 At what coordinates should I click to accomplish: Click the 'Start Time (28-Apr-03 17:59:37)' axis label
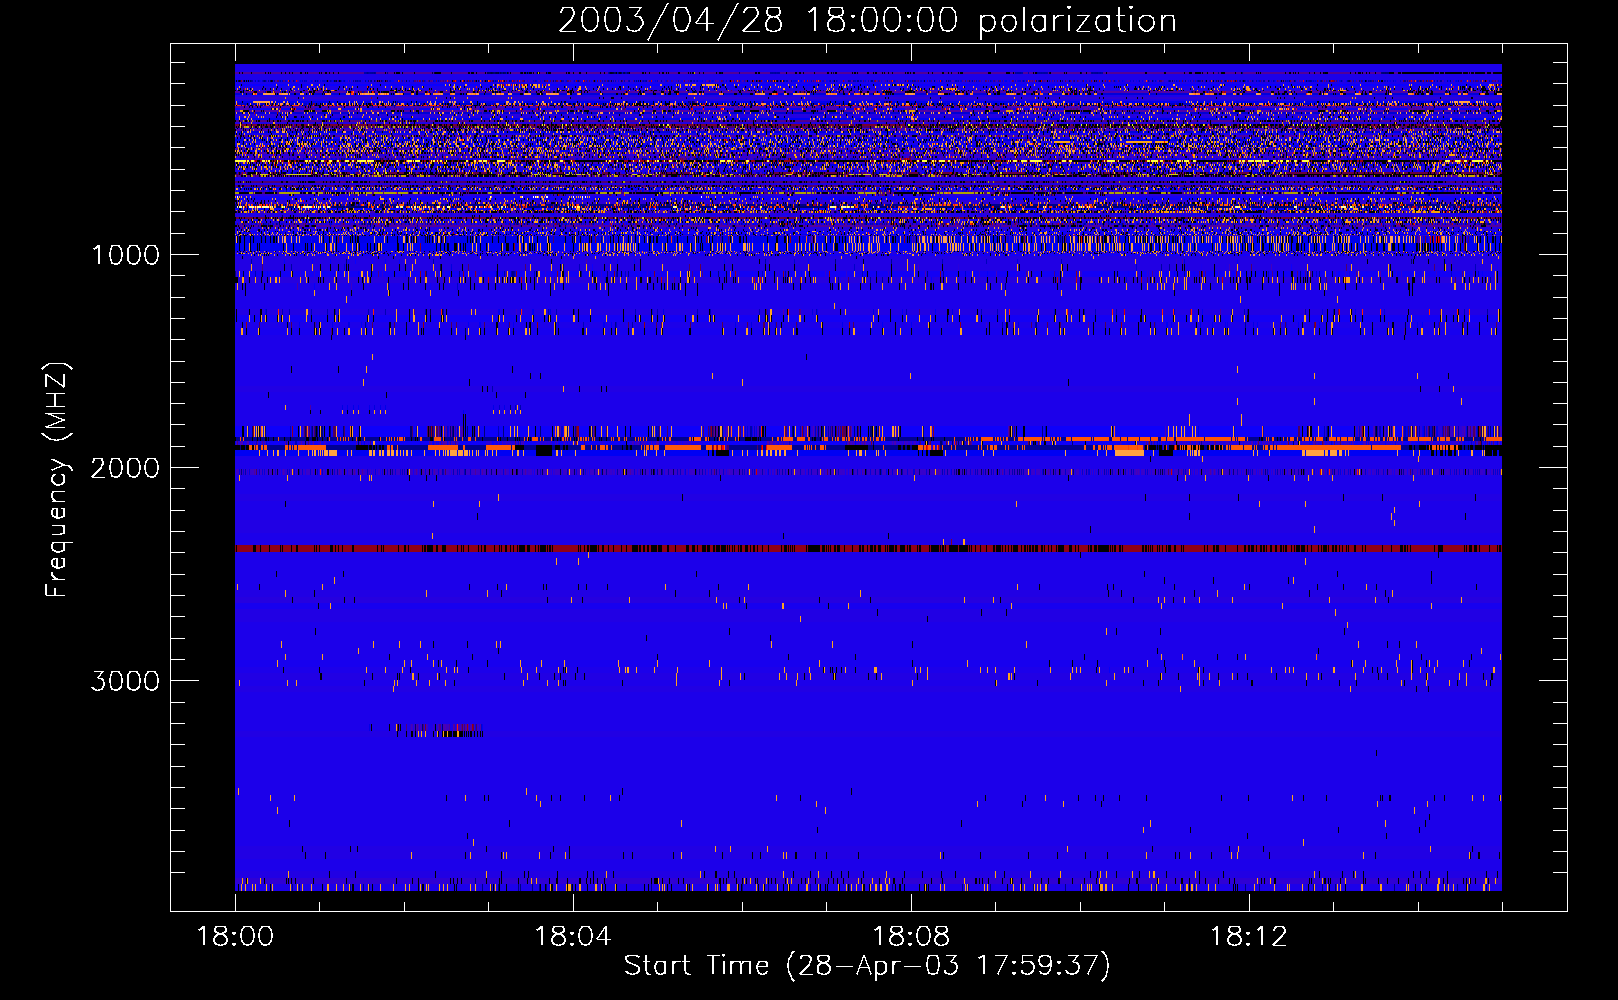coord(866,966)
